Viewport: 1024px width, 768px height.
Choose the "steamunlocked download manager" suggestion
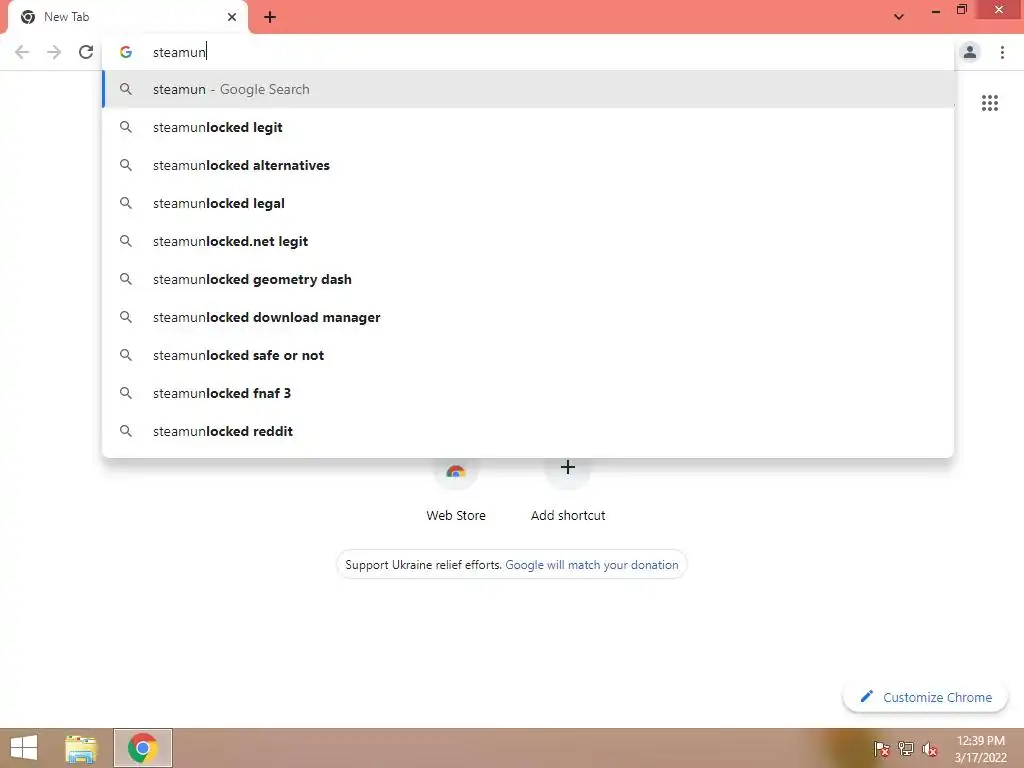(528, 317)
